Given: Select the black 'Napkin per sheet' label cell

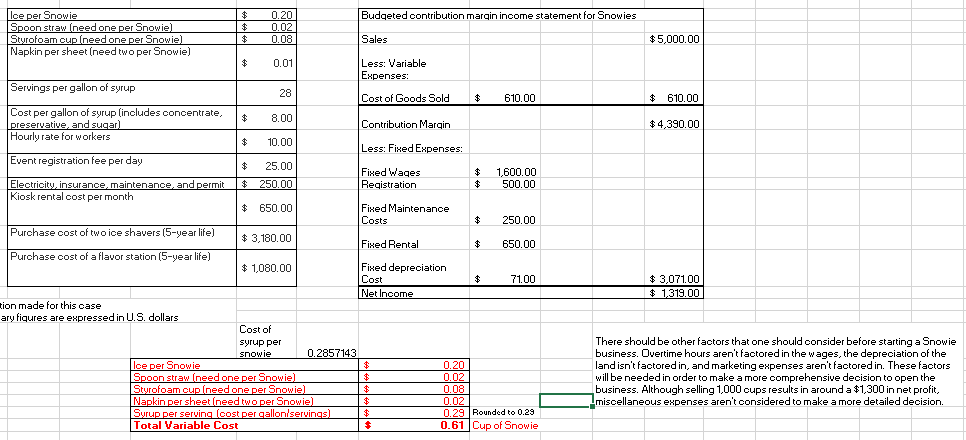Looking at the screenshot, I should pos(122,62).
